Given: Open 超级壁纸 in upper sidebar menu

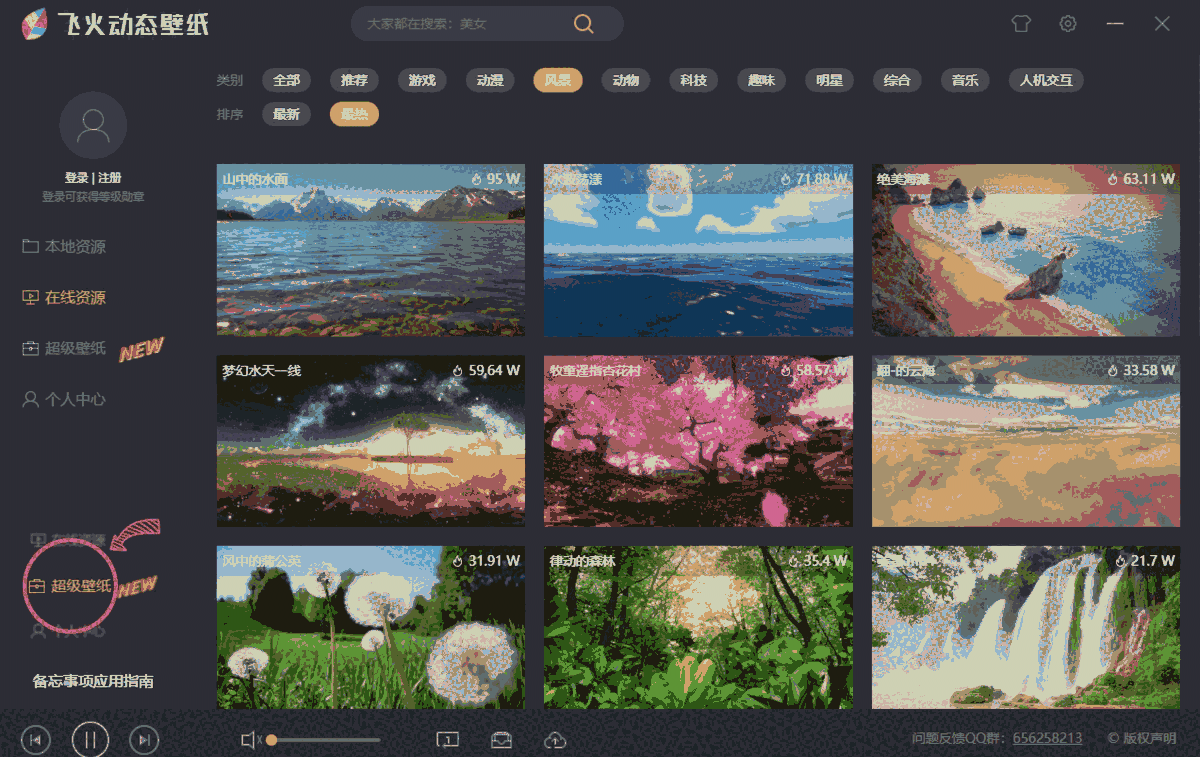Looking at the screenshot, I should tap(64, 348).
